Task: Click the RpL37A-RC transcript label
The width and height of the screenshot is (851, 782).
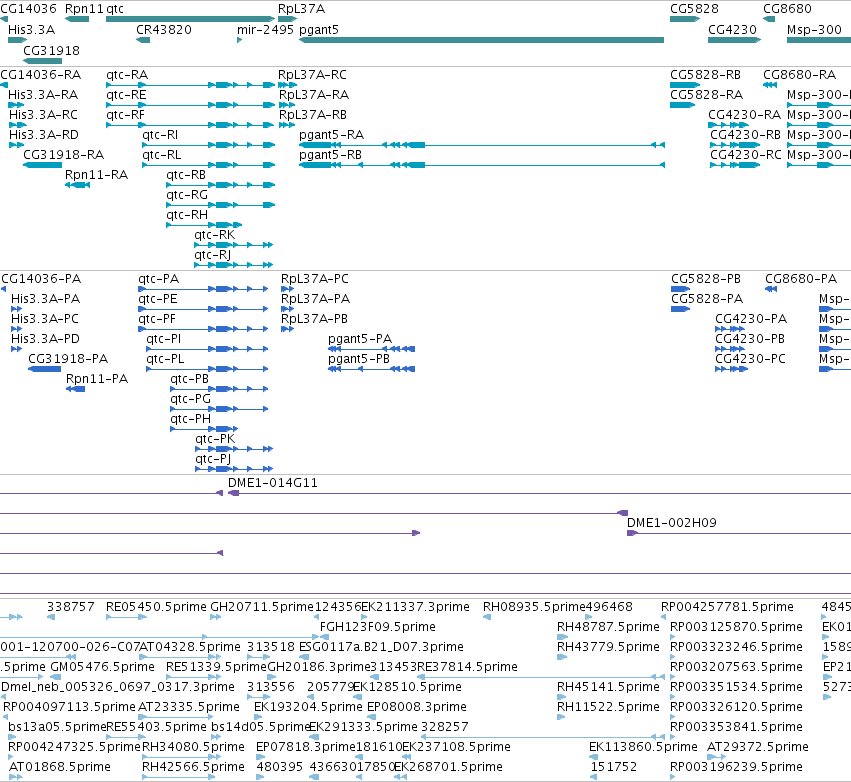Action: click(x=312, y=75)
